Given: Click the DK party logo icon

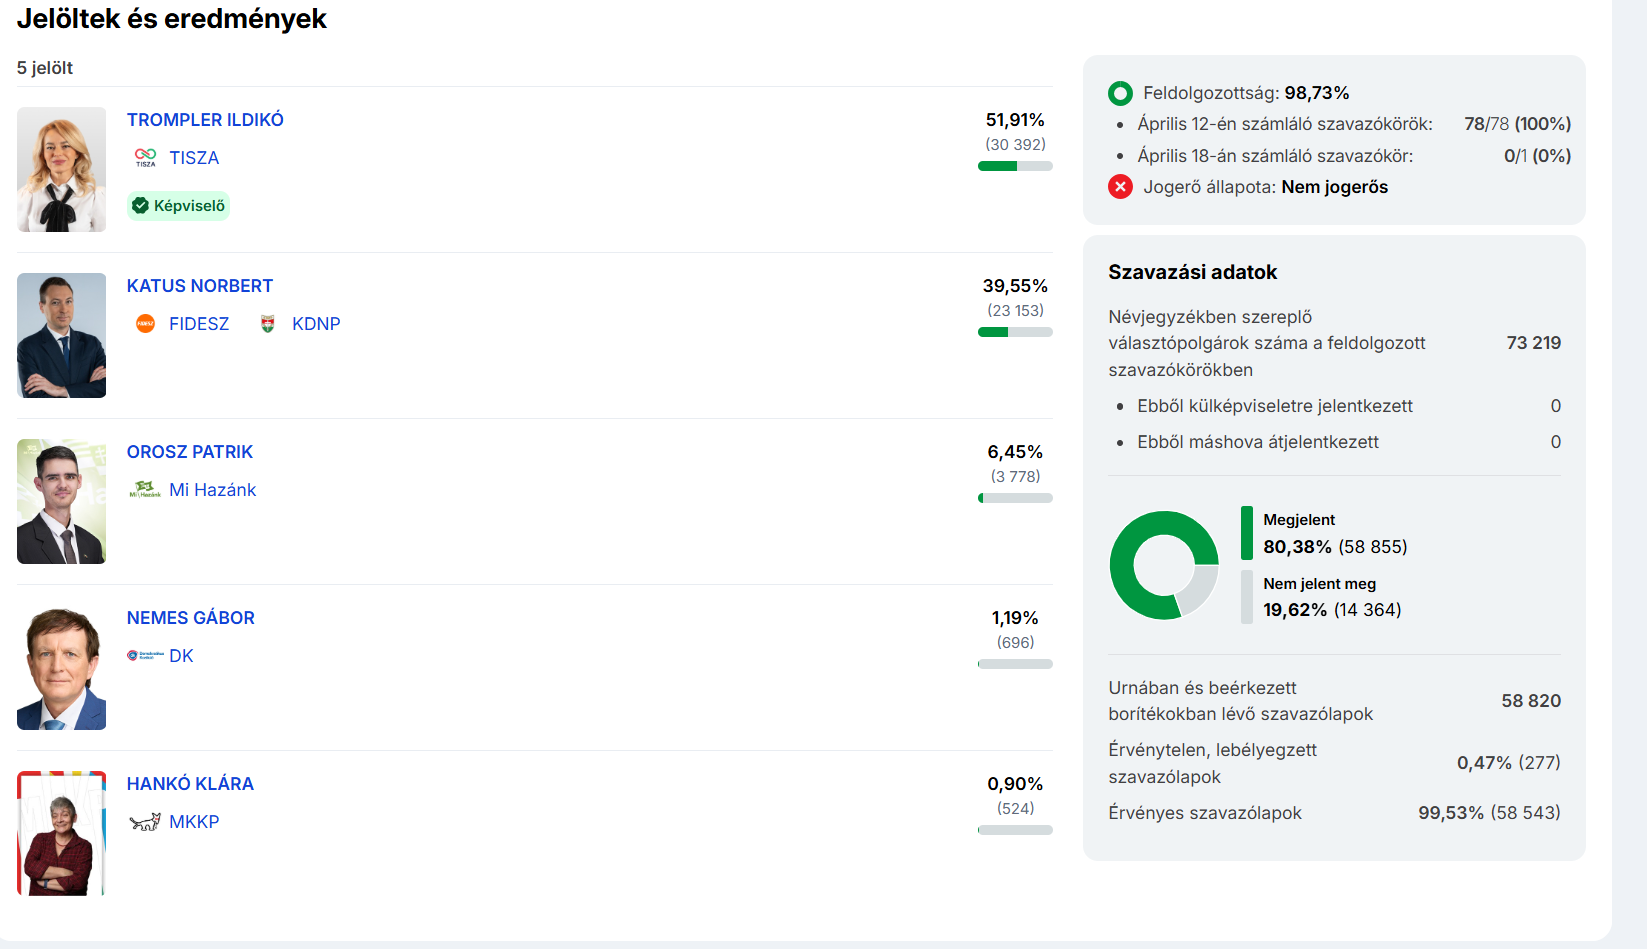Looking at the screenshot, I should click(145, 656).
